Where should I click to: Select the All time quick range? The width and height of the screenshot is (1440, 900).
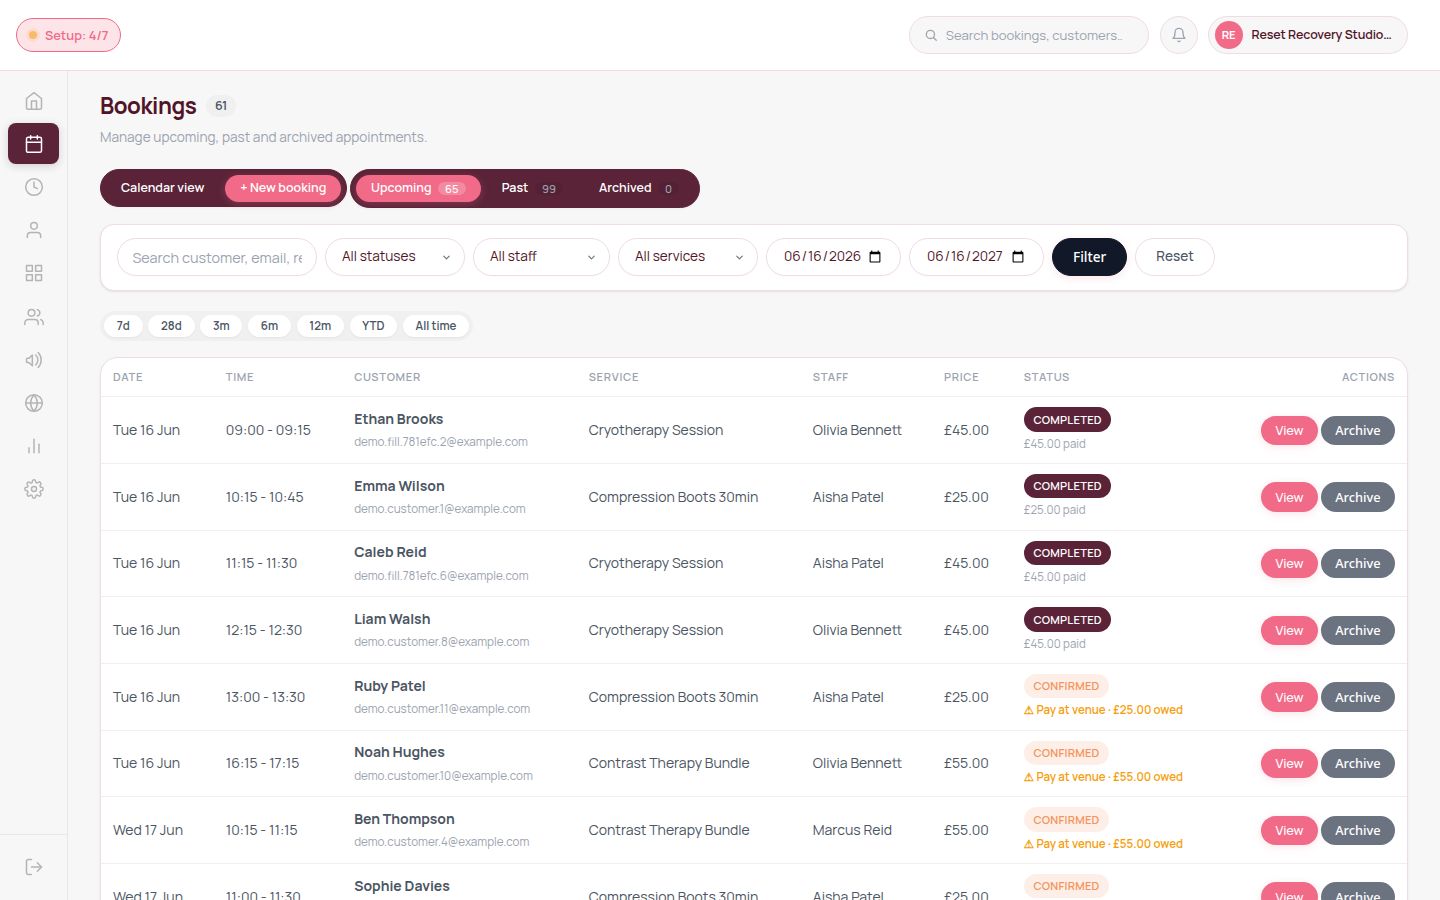[x=436, y=326]
